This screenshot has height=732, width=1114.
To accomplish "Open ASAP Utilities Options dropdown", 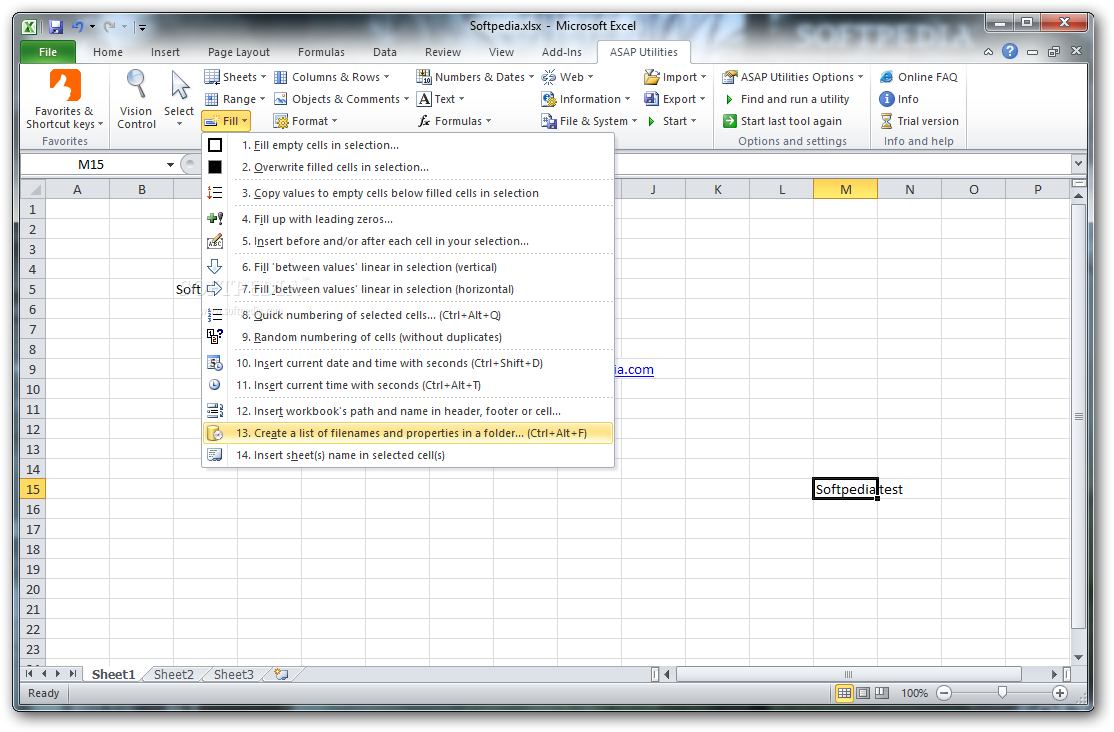I will point(793,77).
